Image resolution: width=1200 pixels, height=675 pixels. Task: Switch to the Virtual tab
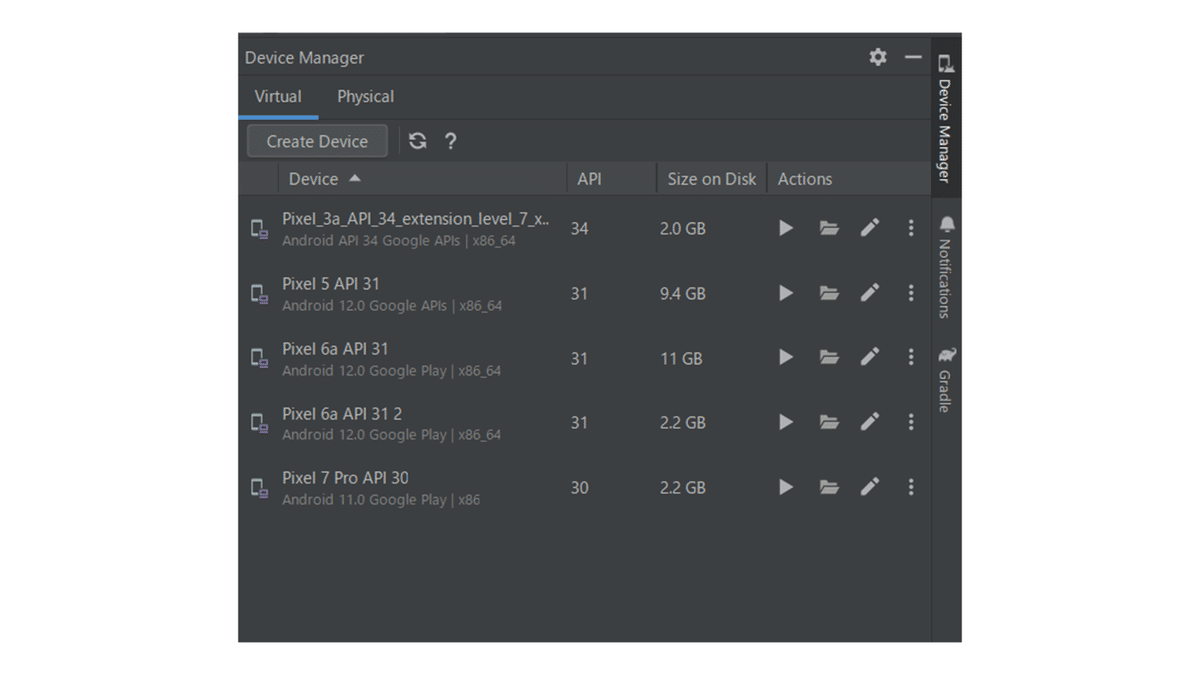[x=278, y=97]
